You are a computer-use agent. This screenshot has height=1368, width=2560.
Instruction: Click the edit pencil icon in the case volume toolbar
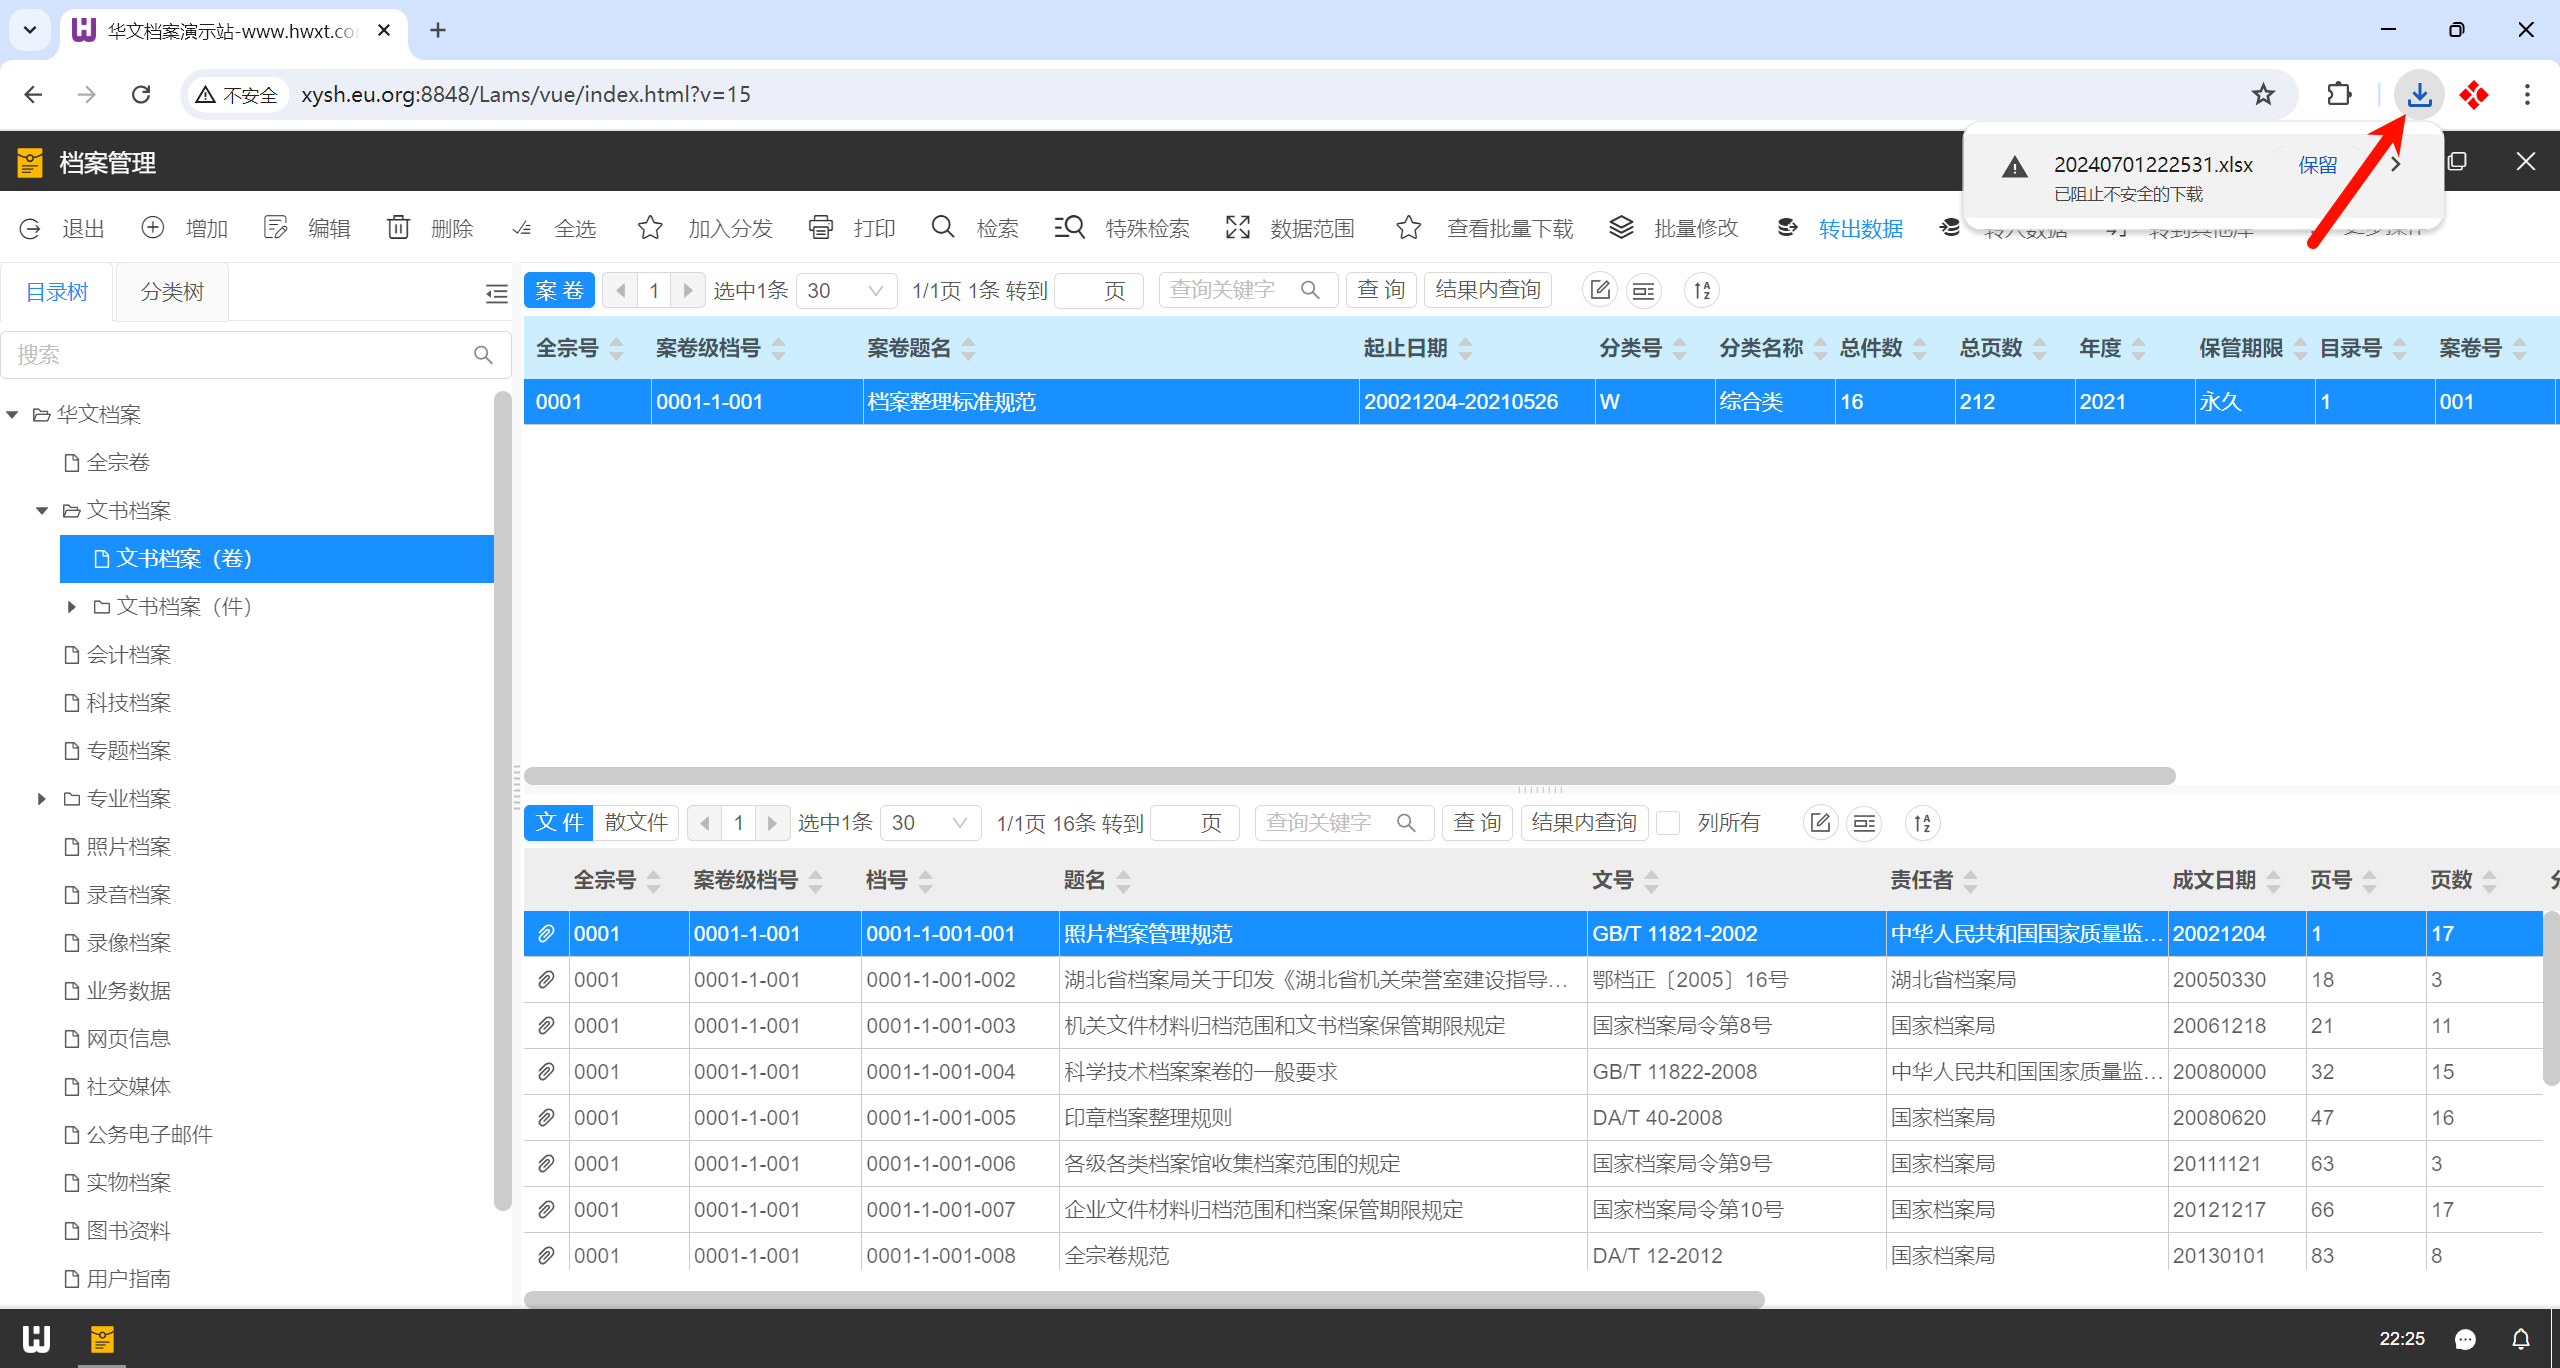point(1600,290)
